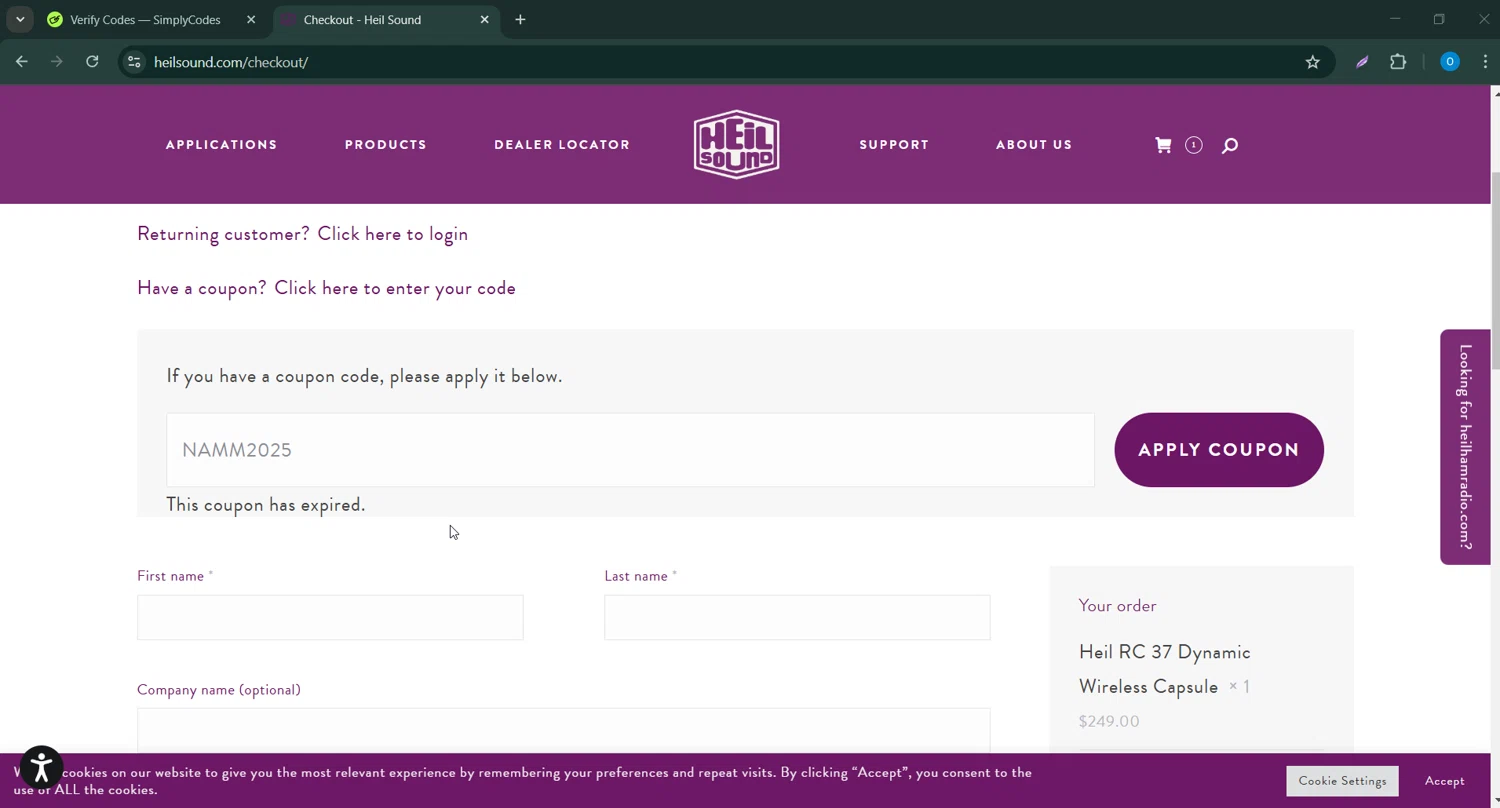This screenshot has width=1500, height=808.
Task: Bookmark this page with star icon
Action: coord(1312,62)
